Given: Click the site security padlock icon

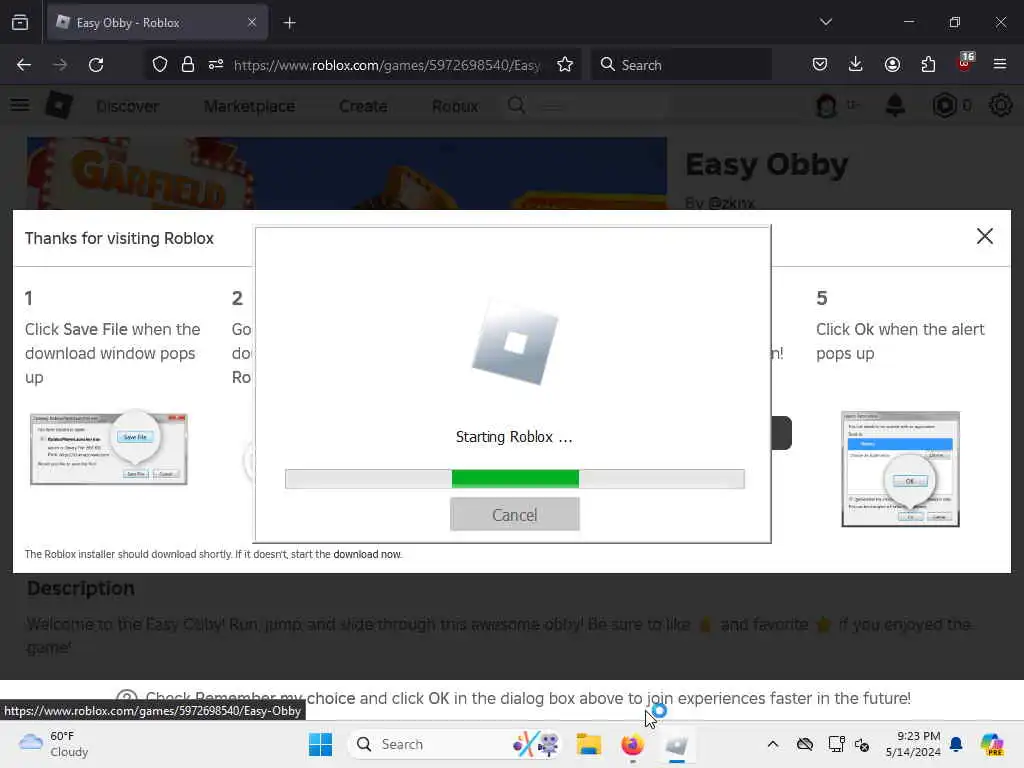Looking at the screenshot, I should click(187, 65).
